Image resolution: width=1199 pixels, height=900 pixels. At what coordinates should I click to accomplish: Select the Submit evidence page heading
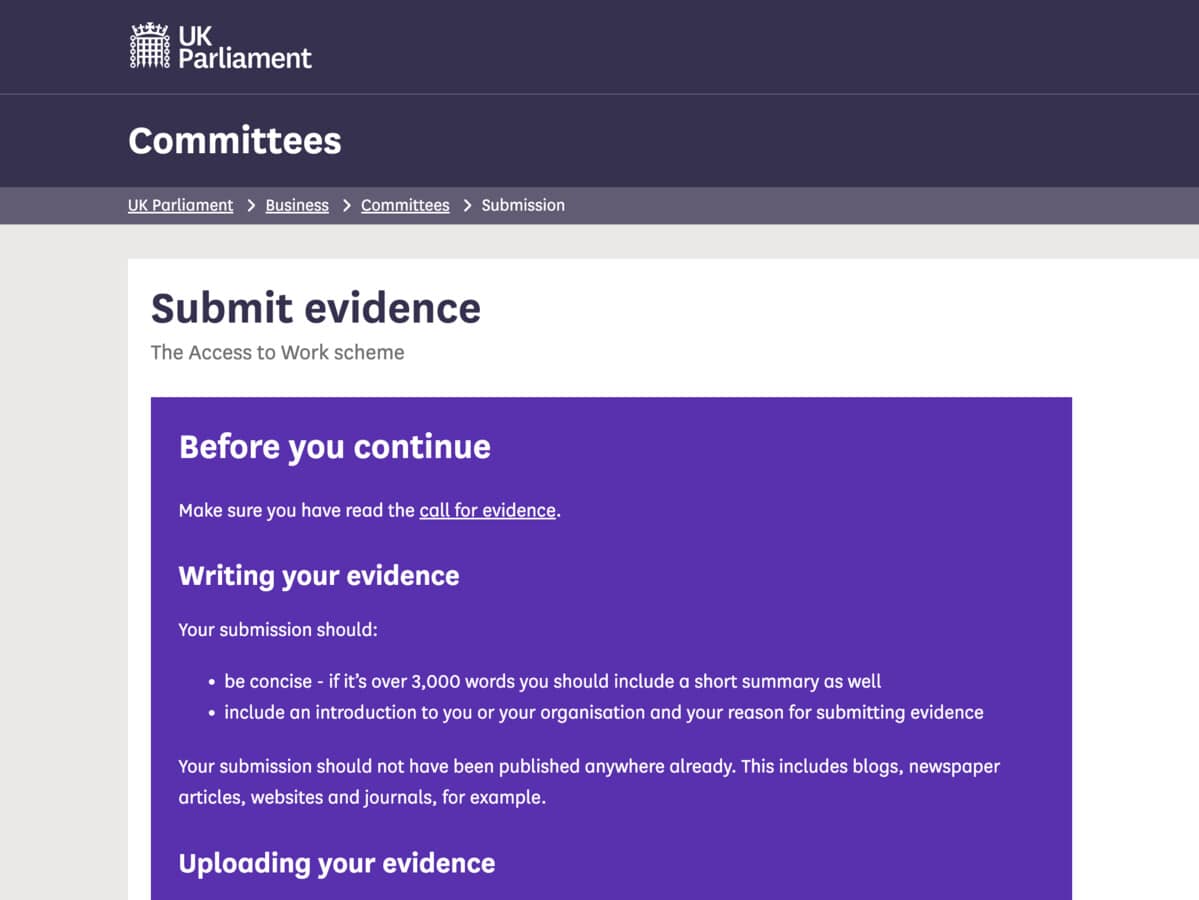click(x=316, y=308)
